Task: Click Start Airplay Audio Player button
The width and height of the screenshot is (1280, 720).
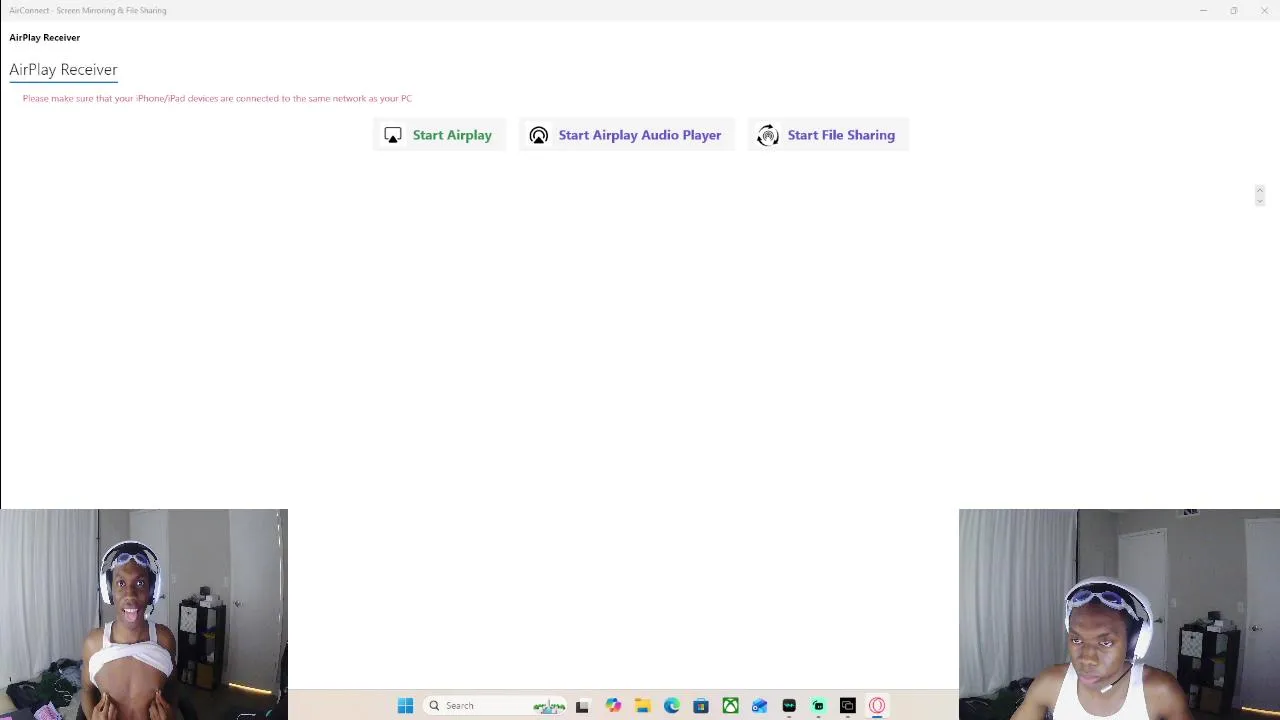Action: click(626, 135)
